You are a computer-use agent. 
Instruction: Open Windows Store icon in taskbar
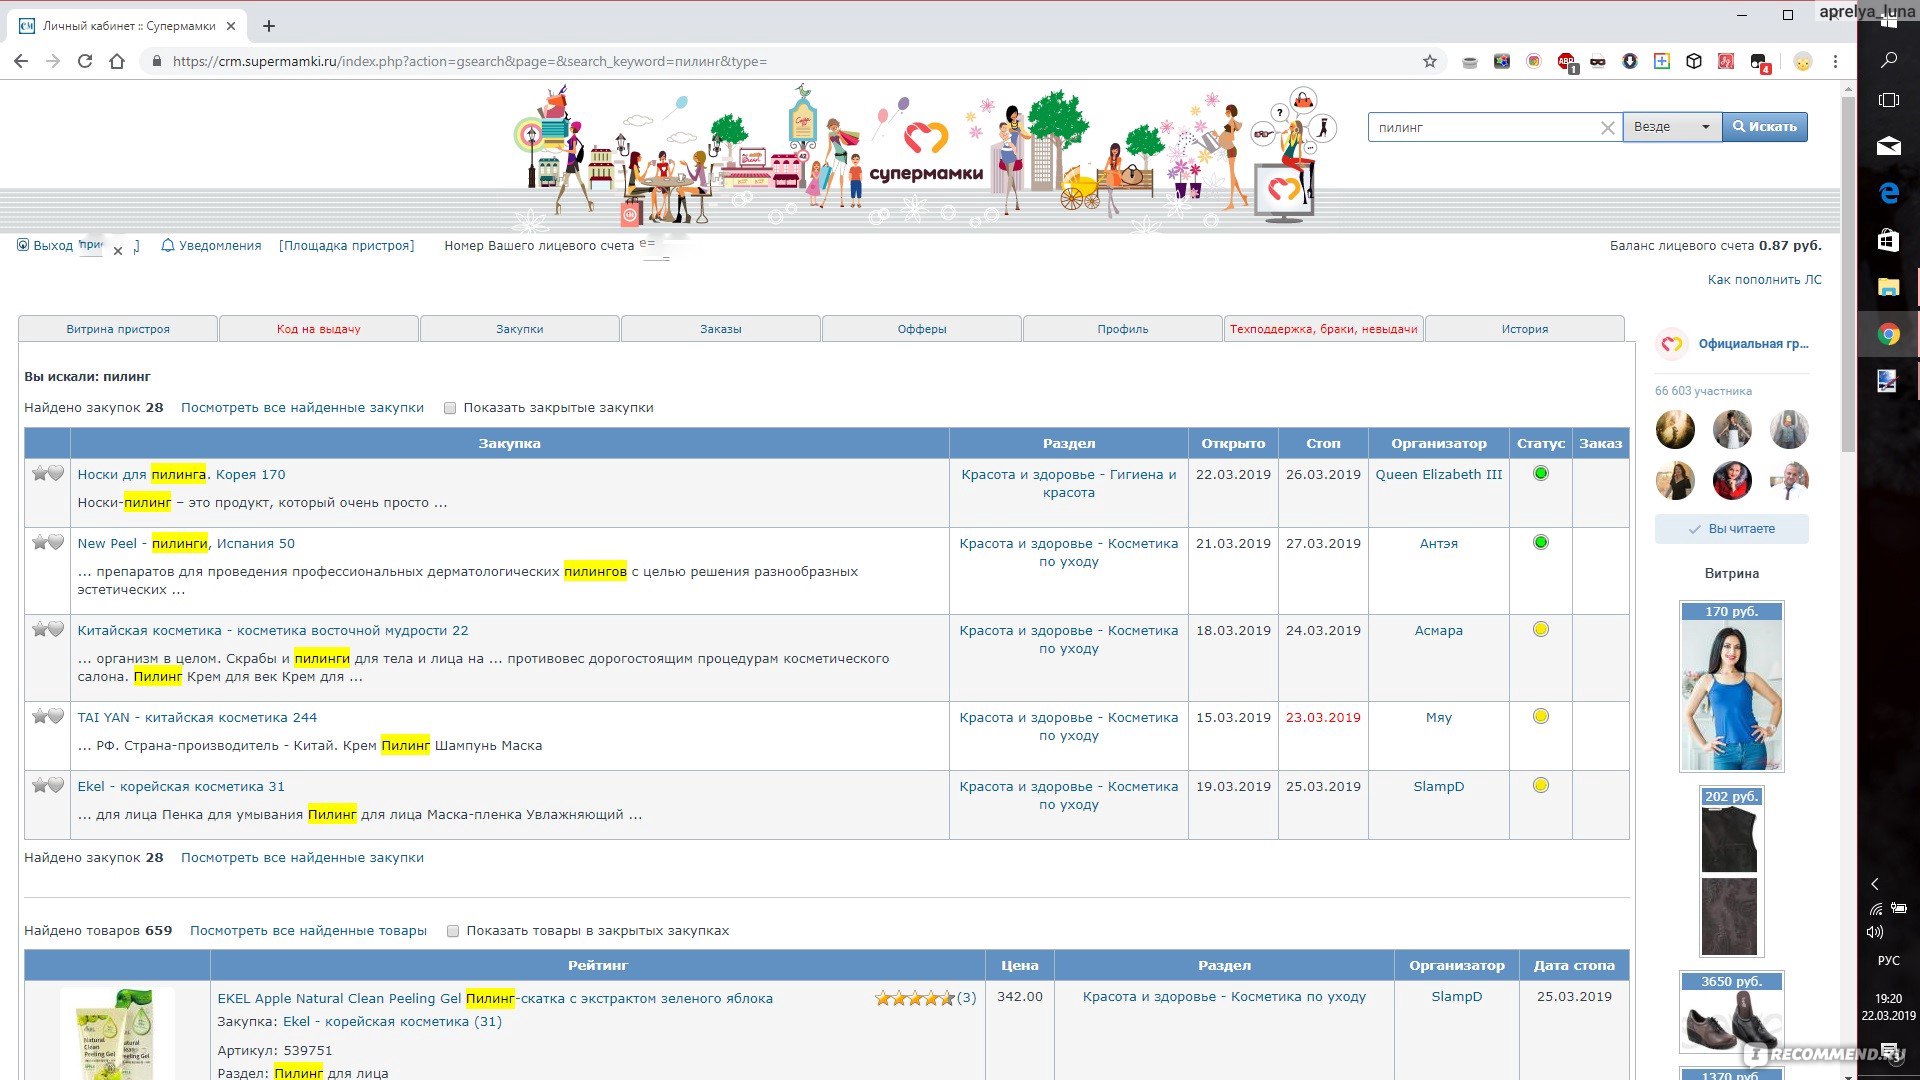click(x=1889, y=240)
